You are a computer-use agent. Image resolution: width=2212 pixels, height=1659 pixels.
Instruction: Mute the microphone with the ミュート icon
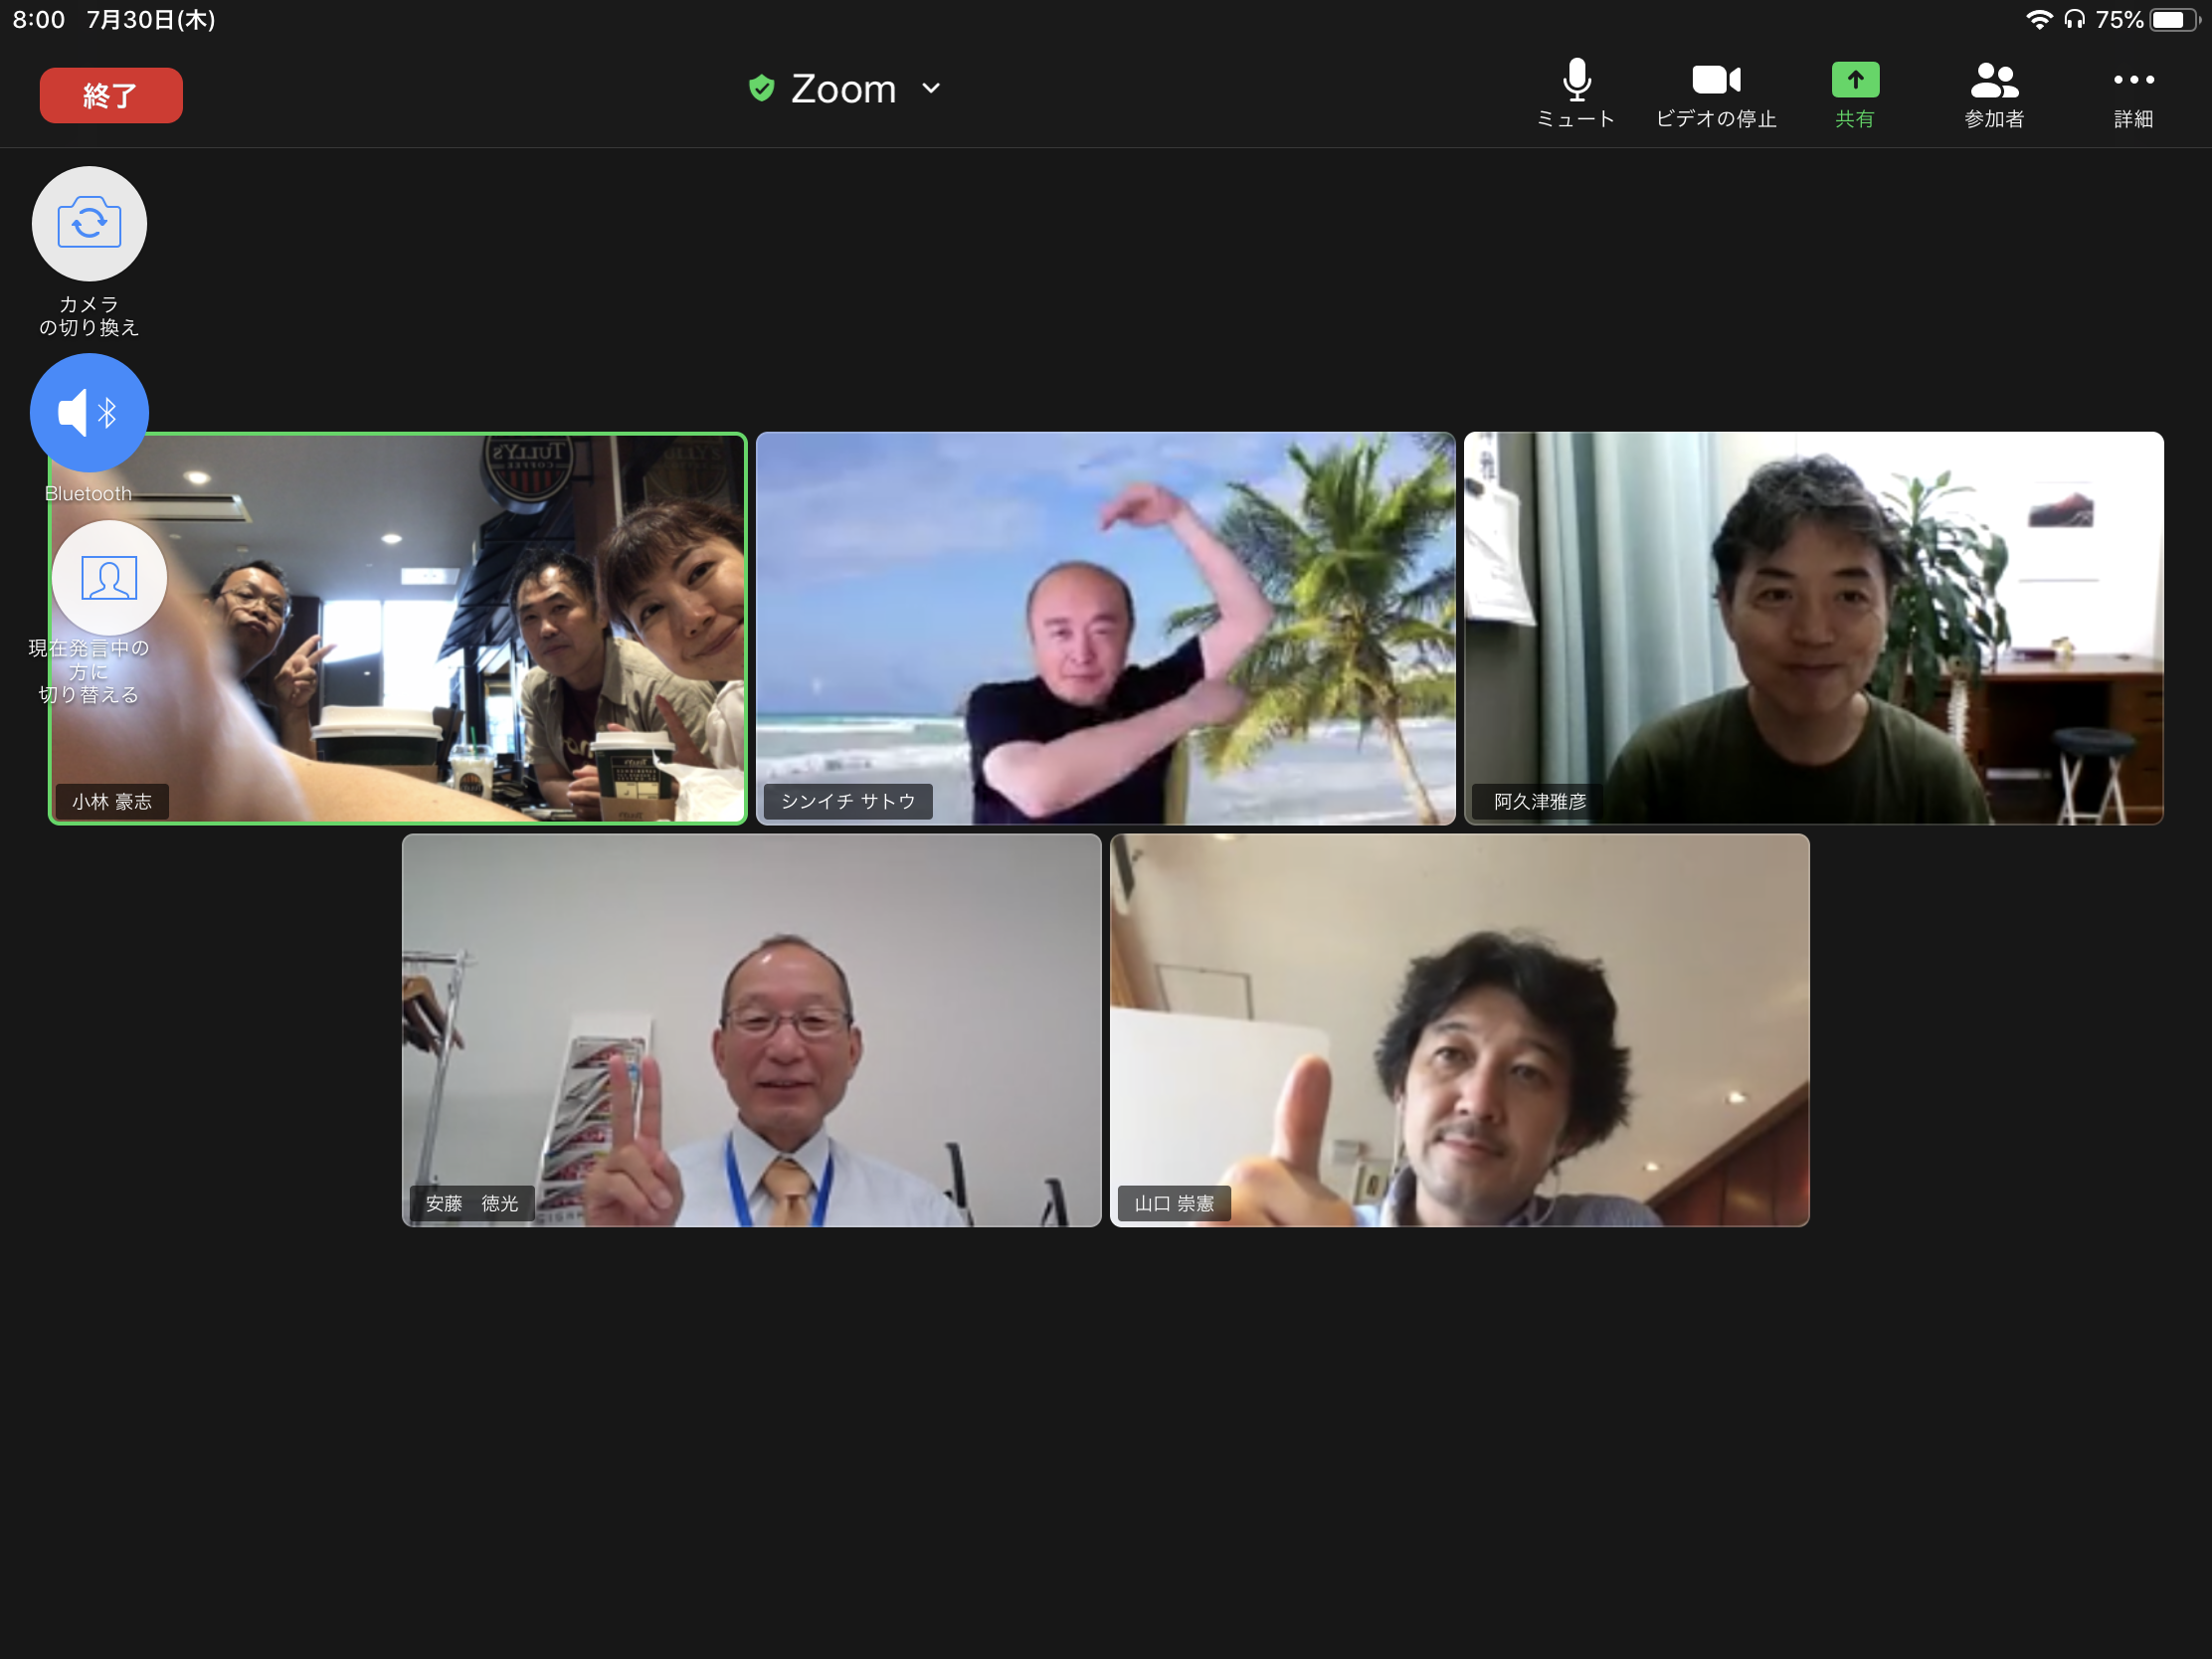tap(1576, 82)
